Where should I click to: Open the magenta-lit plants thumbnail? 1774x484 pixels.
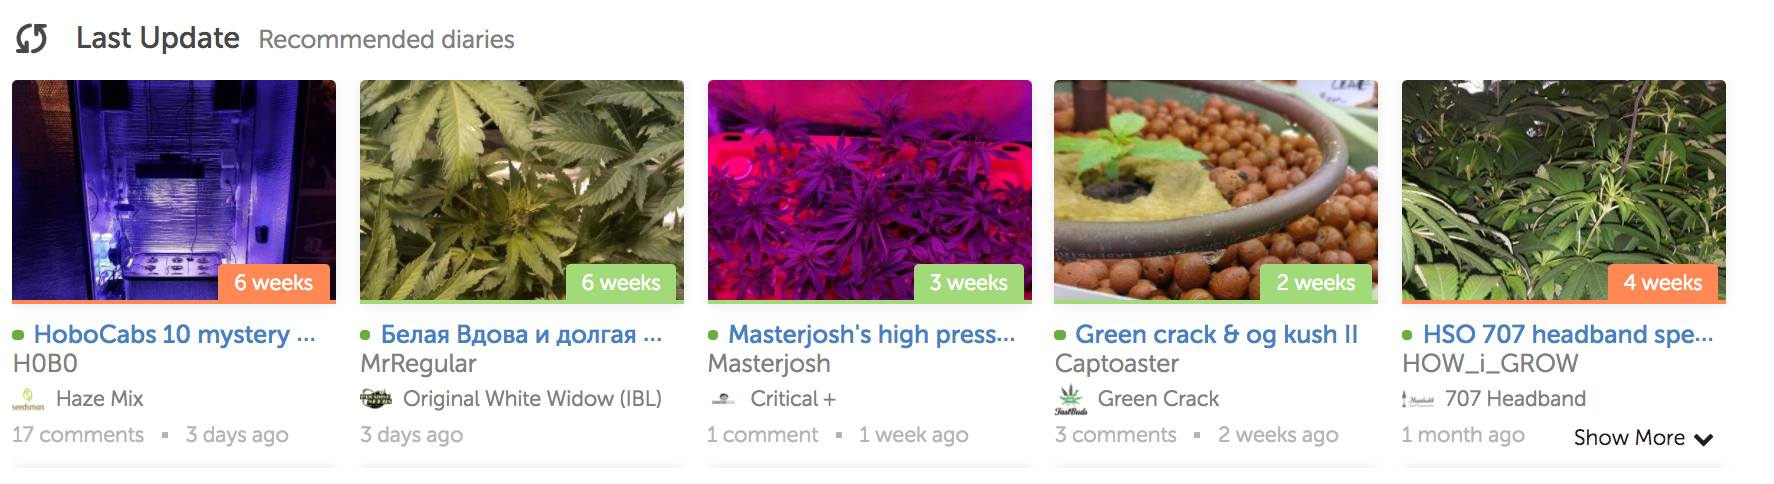pyautogui.click(x=870, y=190)
